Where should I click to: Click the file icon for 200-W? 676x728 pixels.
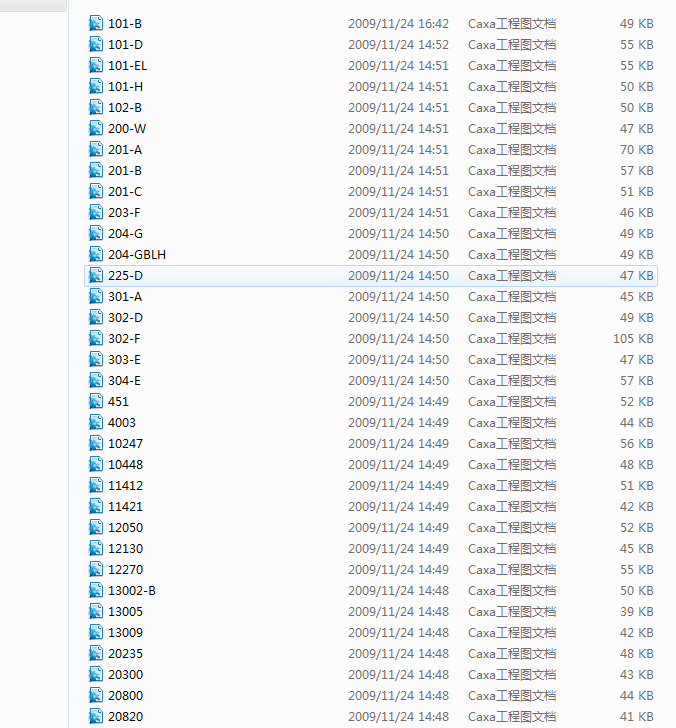click(x=96, y=128)
